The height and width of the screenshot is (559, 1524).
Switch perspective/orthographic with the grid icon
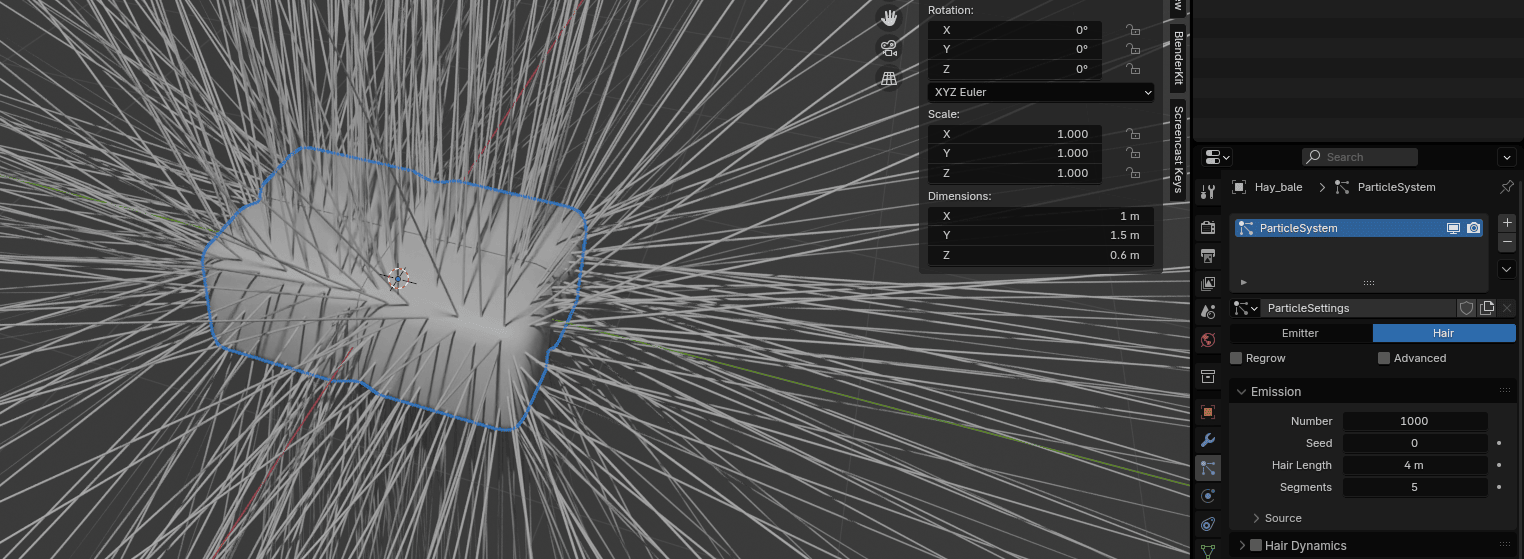pos(888,78)
